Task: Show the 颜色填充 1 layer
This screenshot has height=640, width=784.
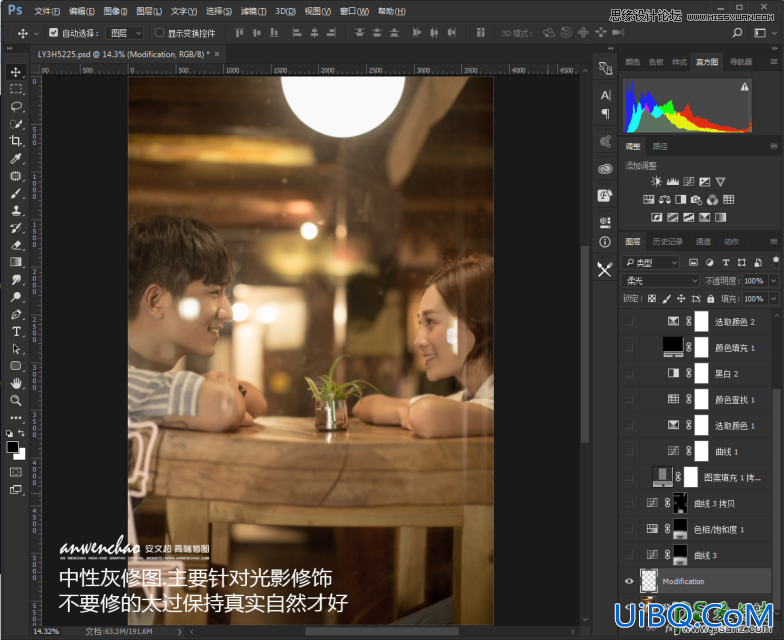Action: tap(629, 348)
